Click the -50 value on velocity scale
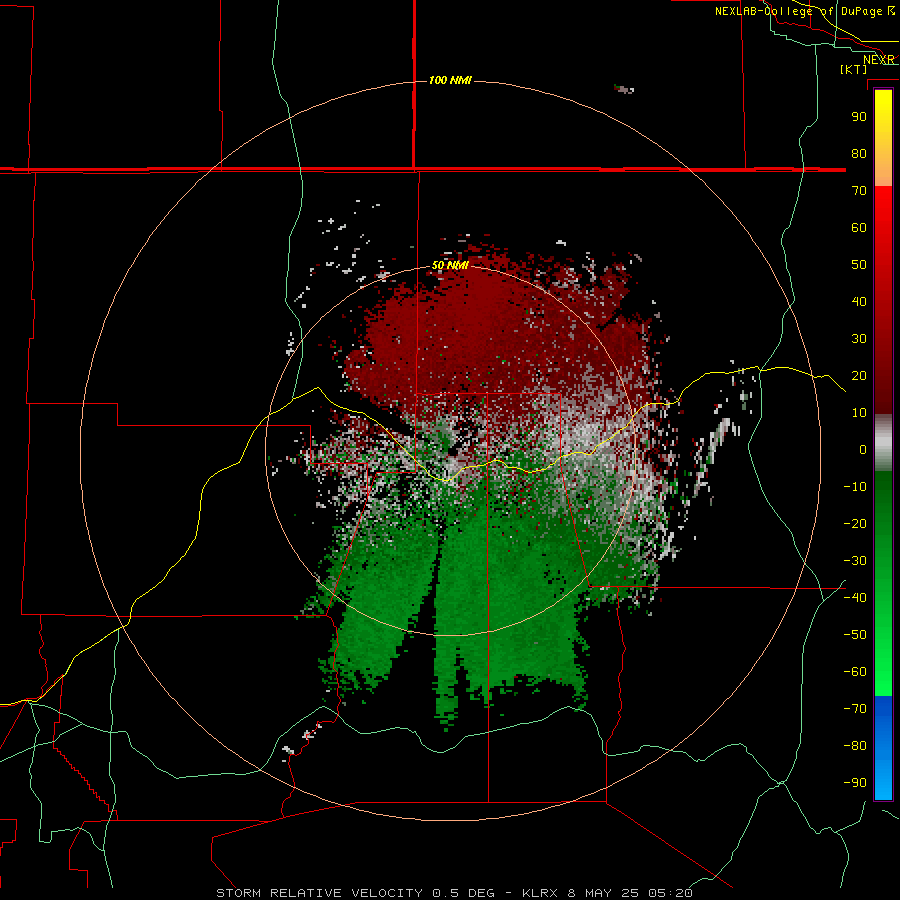 click(855, 635)
